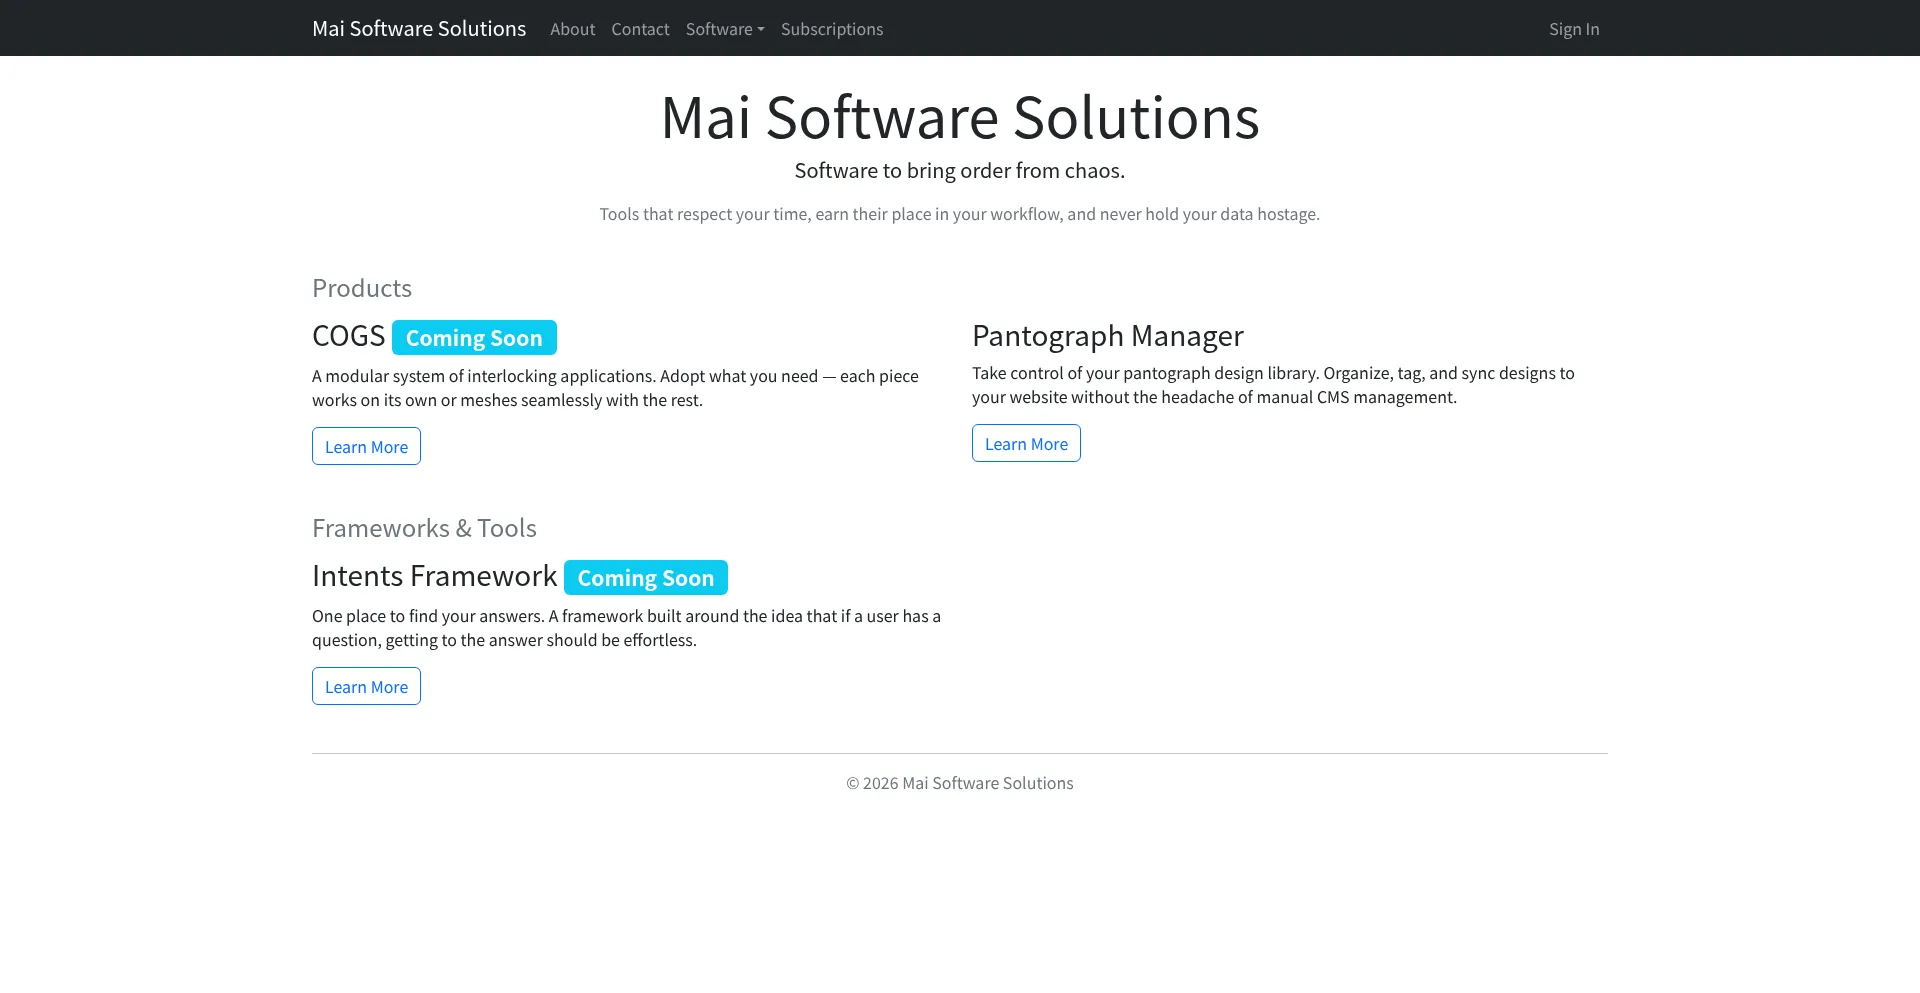Click the 'Tools that respect your time' sentence
The image size is (1920, 993).
(x=960, y=214)
